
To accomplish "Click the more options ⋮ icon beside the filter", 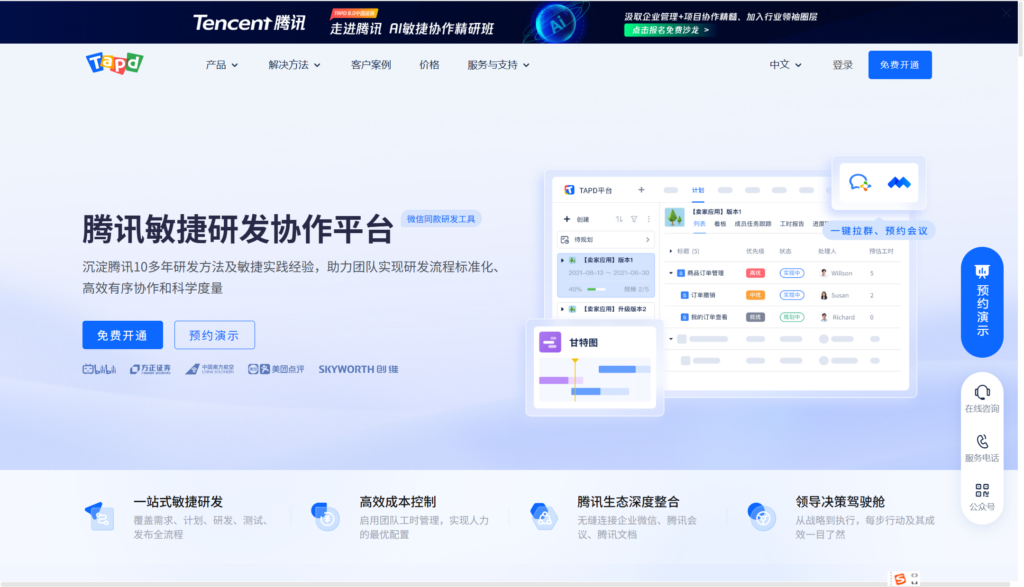I will click(x=649, y=219).
